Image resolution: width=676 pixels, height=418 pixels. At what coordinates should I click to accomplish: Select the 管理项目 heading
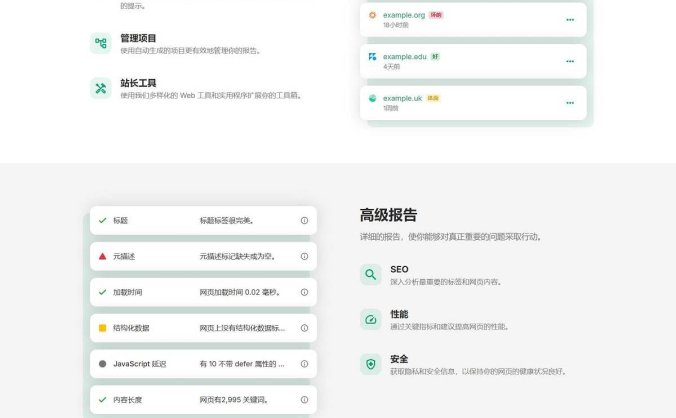(138, 38)
